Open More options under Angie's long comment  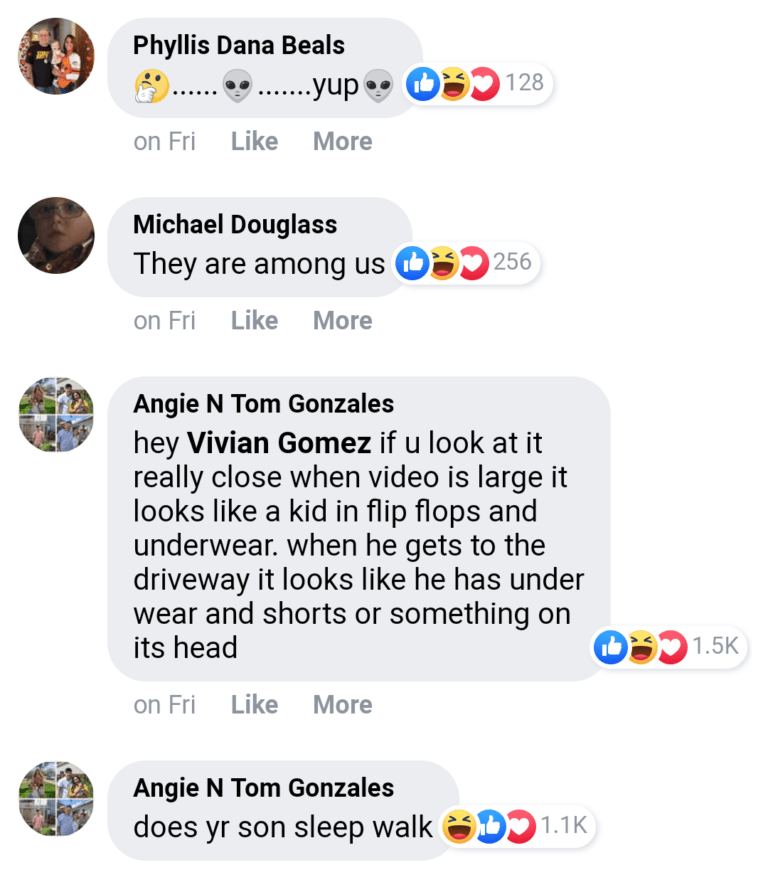coord(342,705)
